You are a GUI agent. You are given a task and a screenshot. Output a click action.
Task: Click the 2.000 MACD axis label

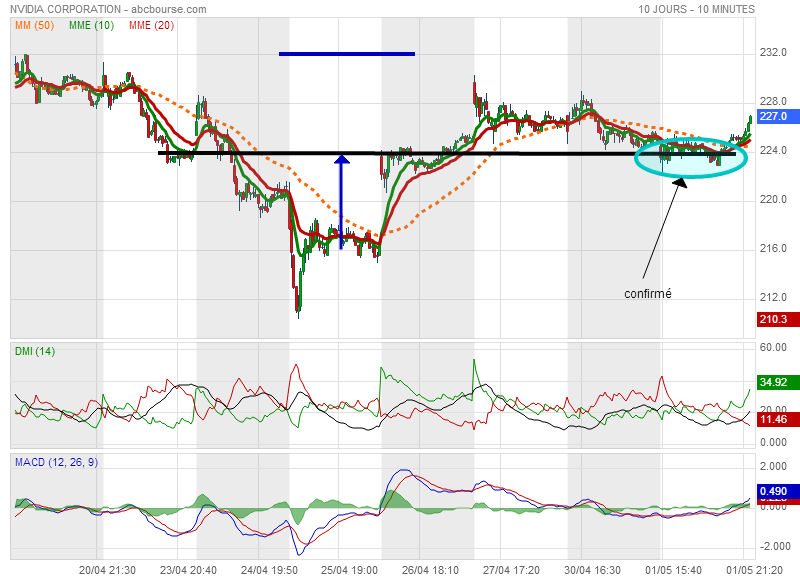(x=773, y=466)
